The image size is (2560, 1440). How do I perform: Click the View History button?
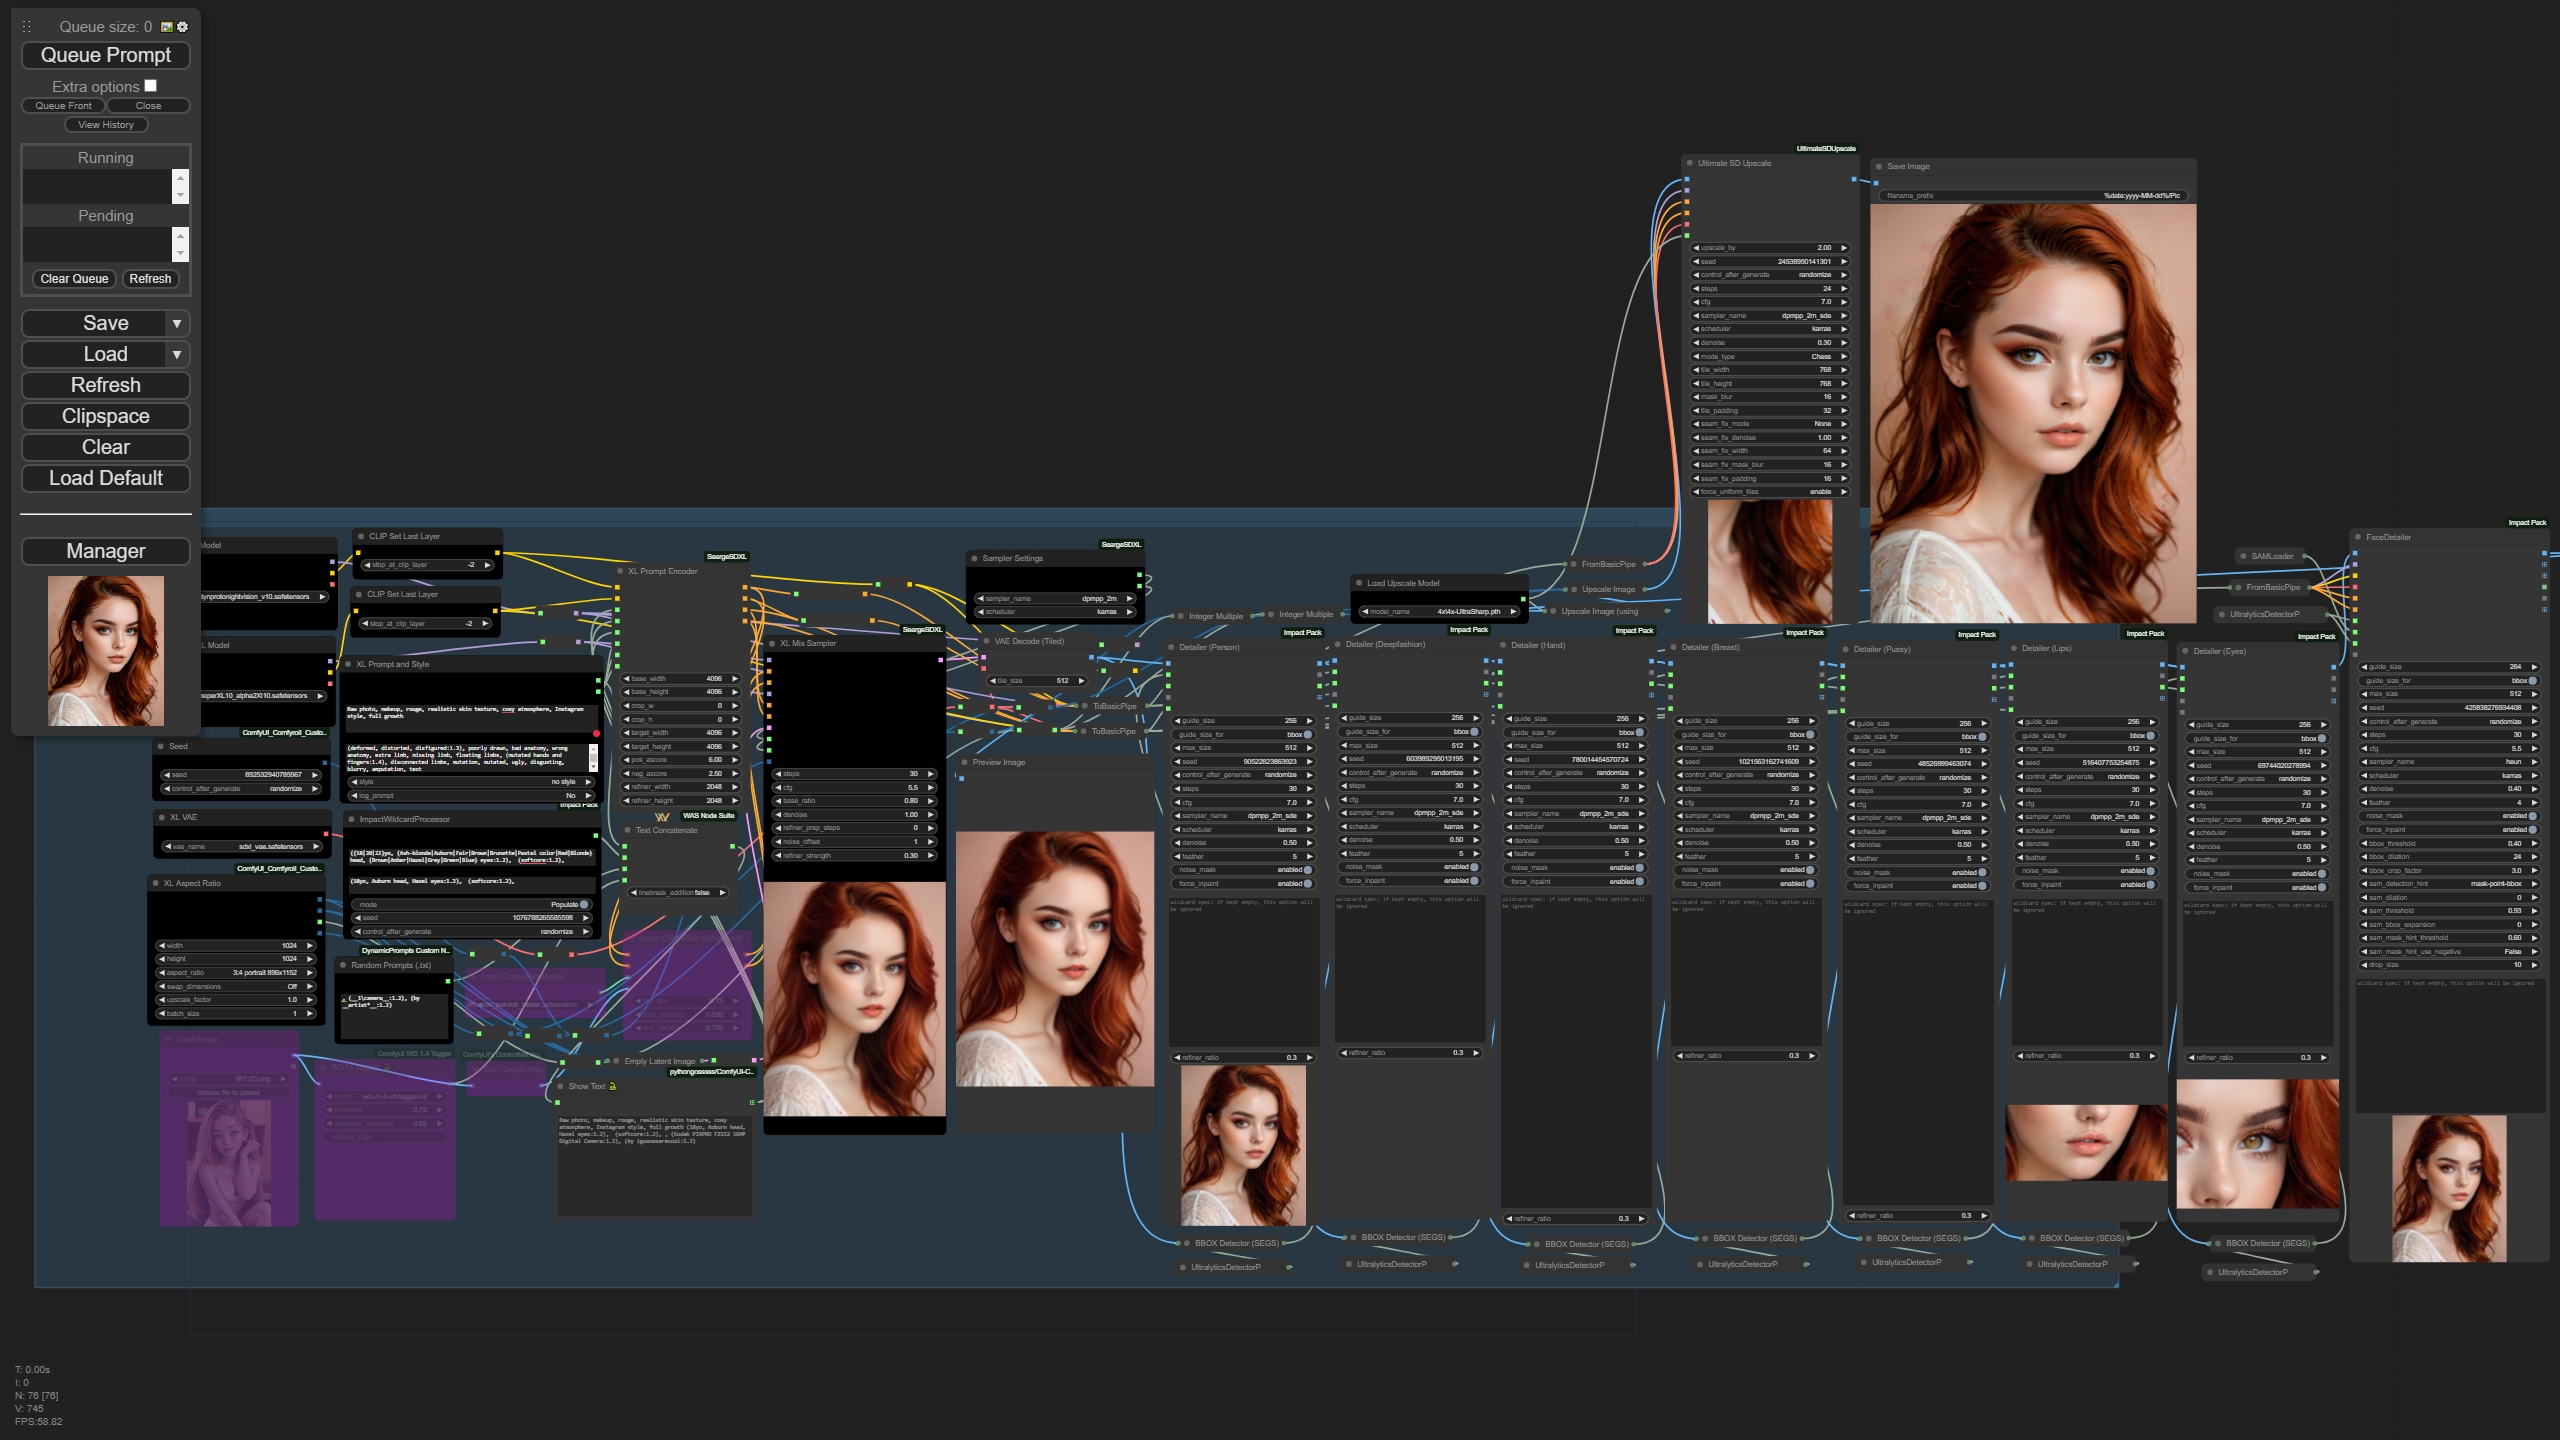click(x=106, y=125)
